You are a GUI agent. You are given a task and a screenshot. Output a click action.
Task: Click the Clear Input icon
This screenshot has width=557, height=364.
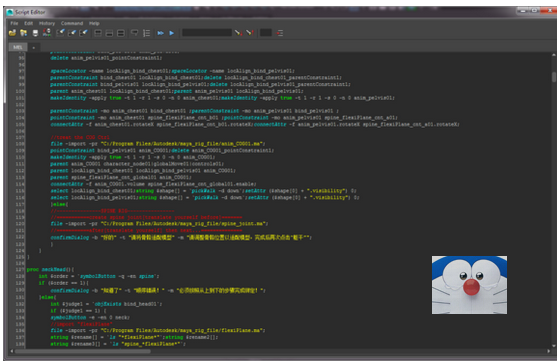(x=72, y=33)
